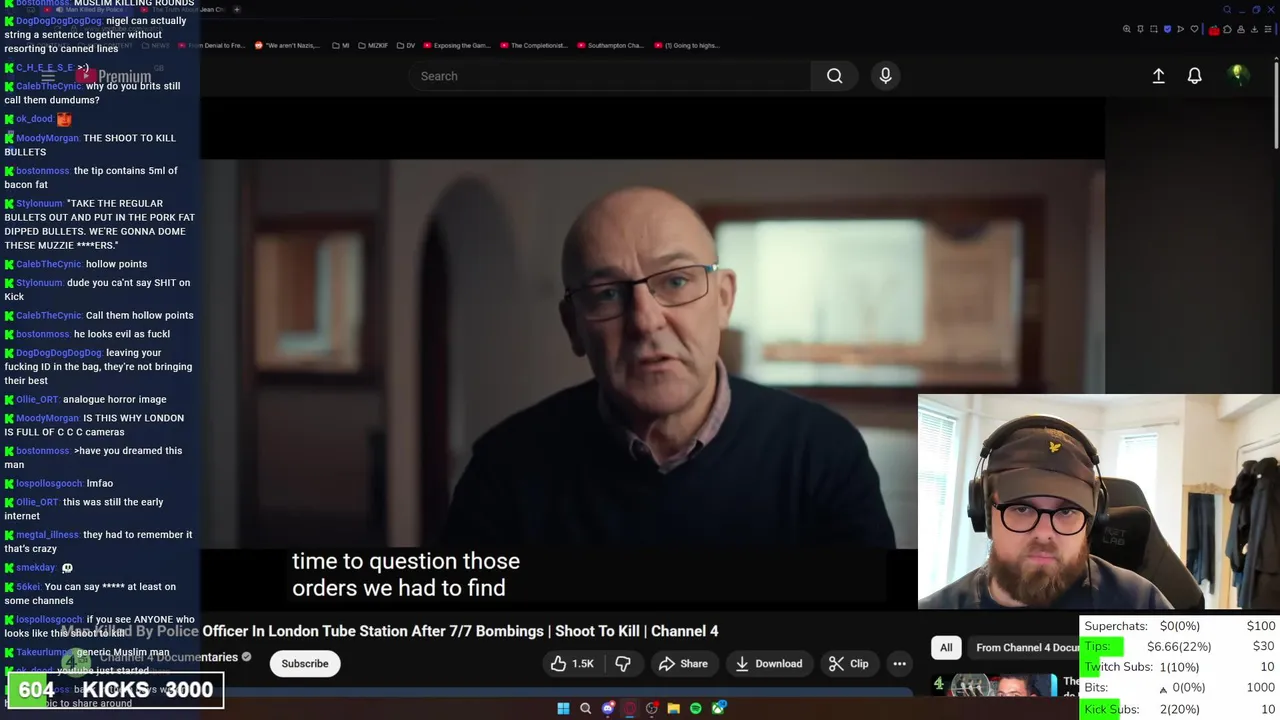
Task: Open the YouTube notifications bell
Action: 1194,76
